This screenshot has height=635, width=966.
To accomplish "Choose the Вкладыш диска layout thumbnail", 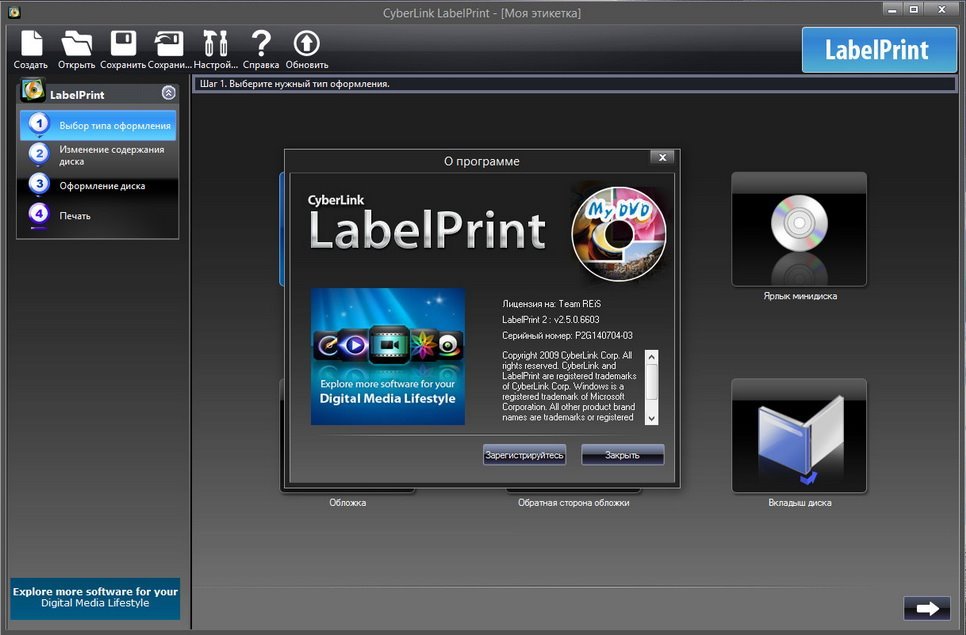I will pyautogui.click(x=799, y=435).
